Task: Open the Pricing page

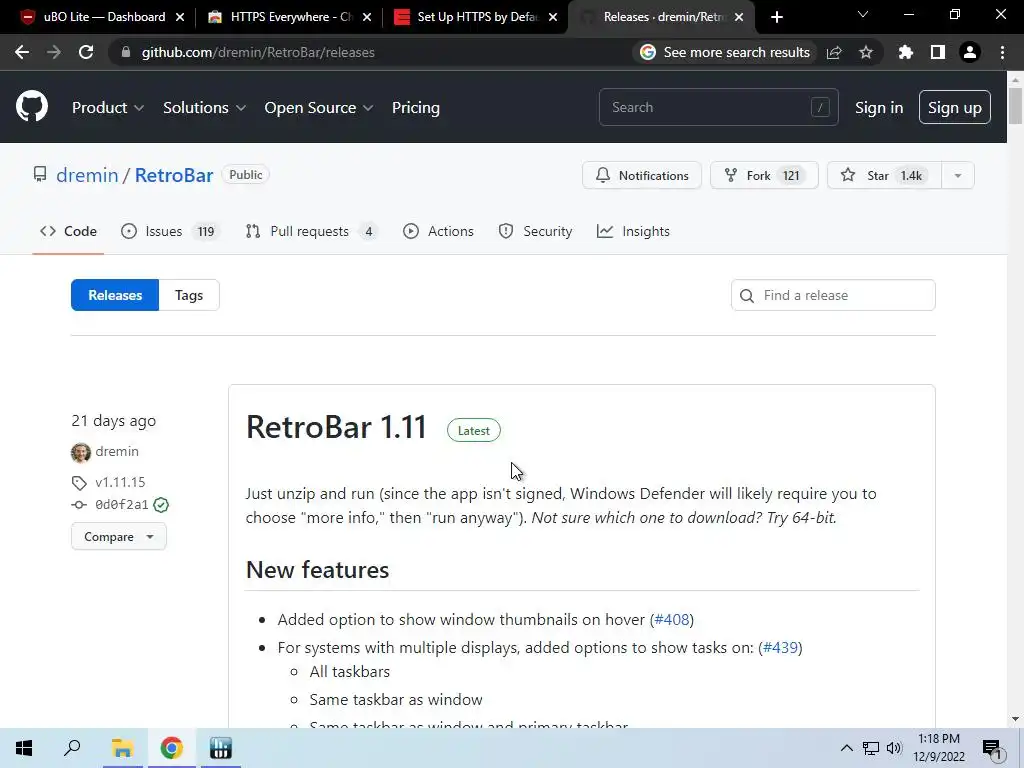Action: tap(415, 108)
